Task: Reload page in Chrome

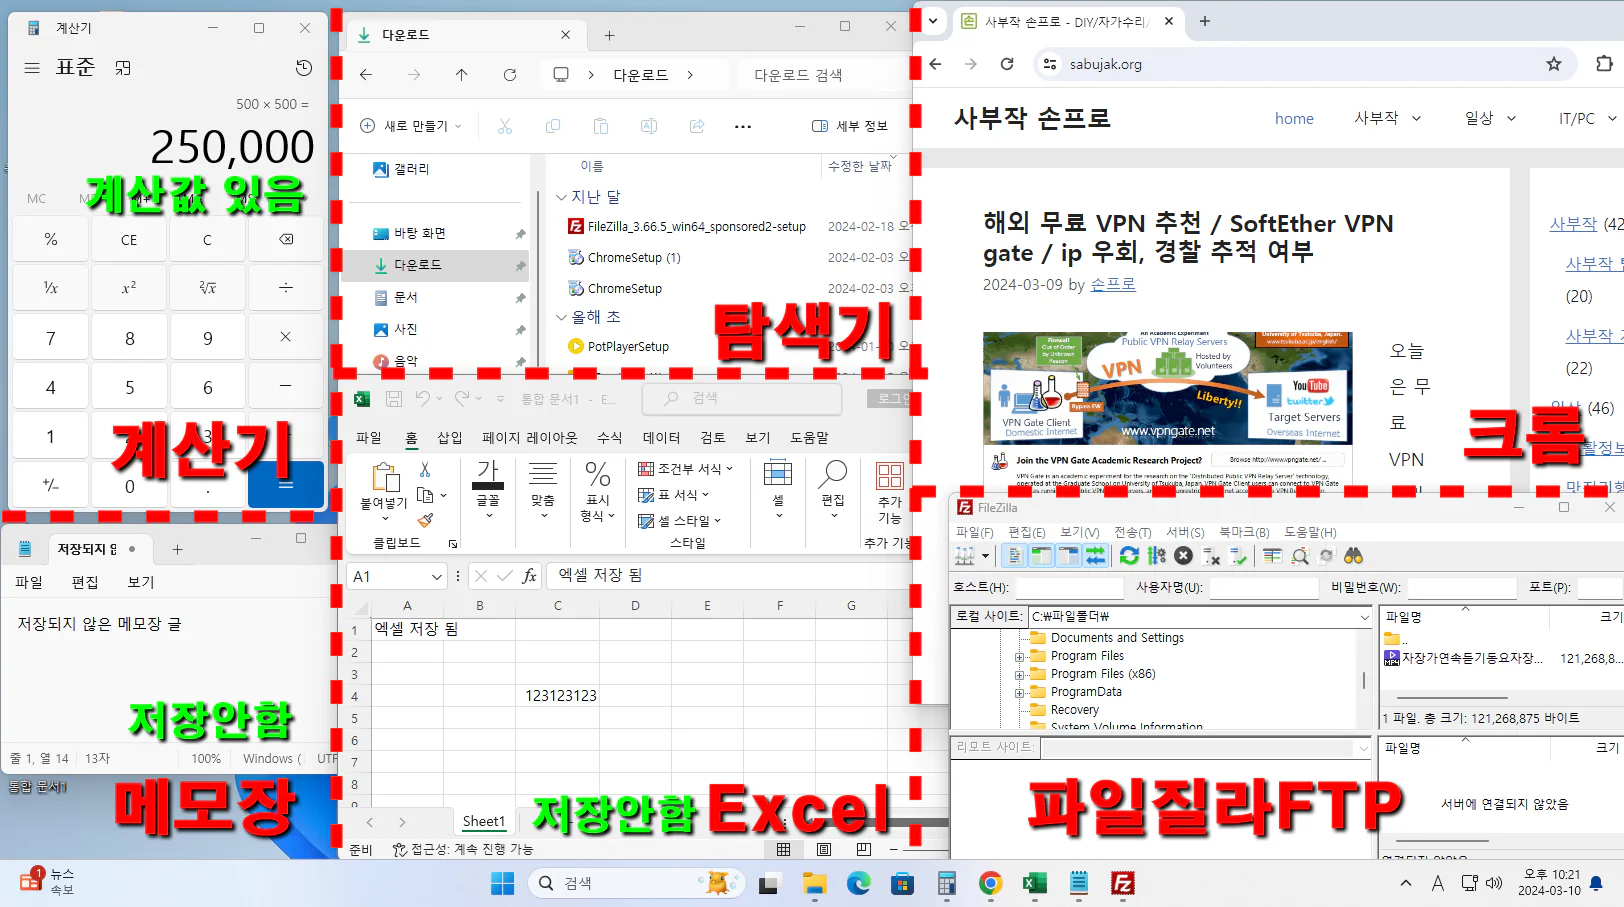Action: pyautogui.click(x=1007, y=64)
